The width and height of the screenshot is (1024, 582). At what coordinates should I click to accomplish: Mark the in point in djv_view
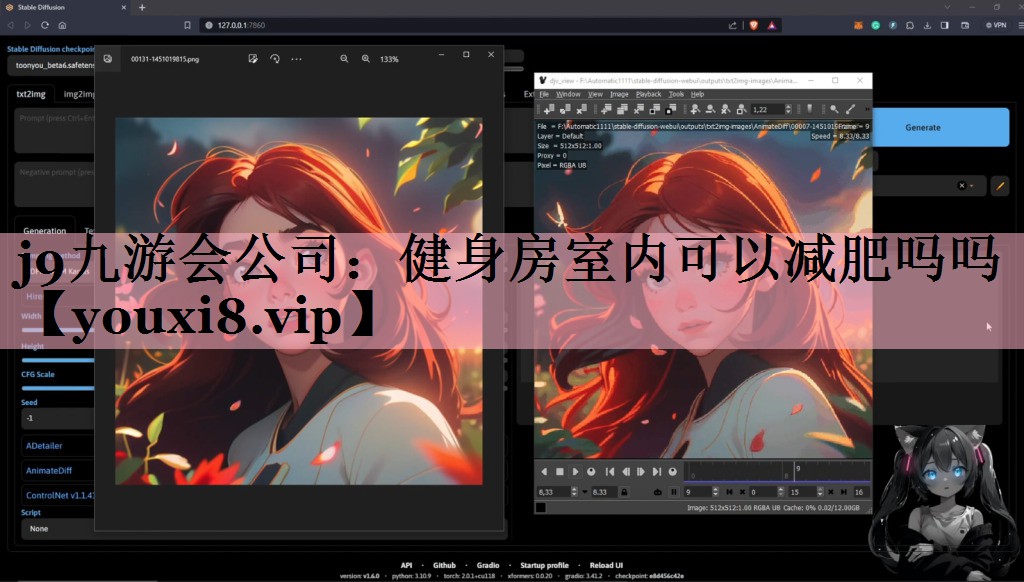tap(729, 493)
